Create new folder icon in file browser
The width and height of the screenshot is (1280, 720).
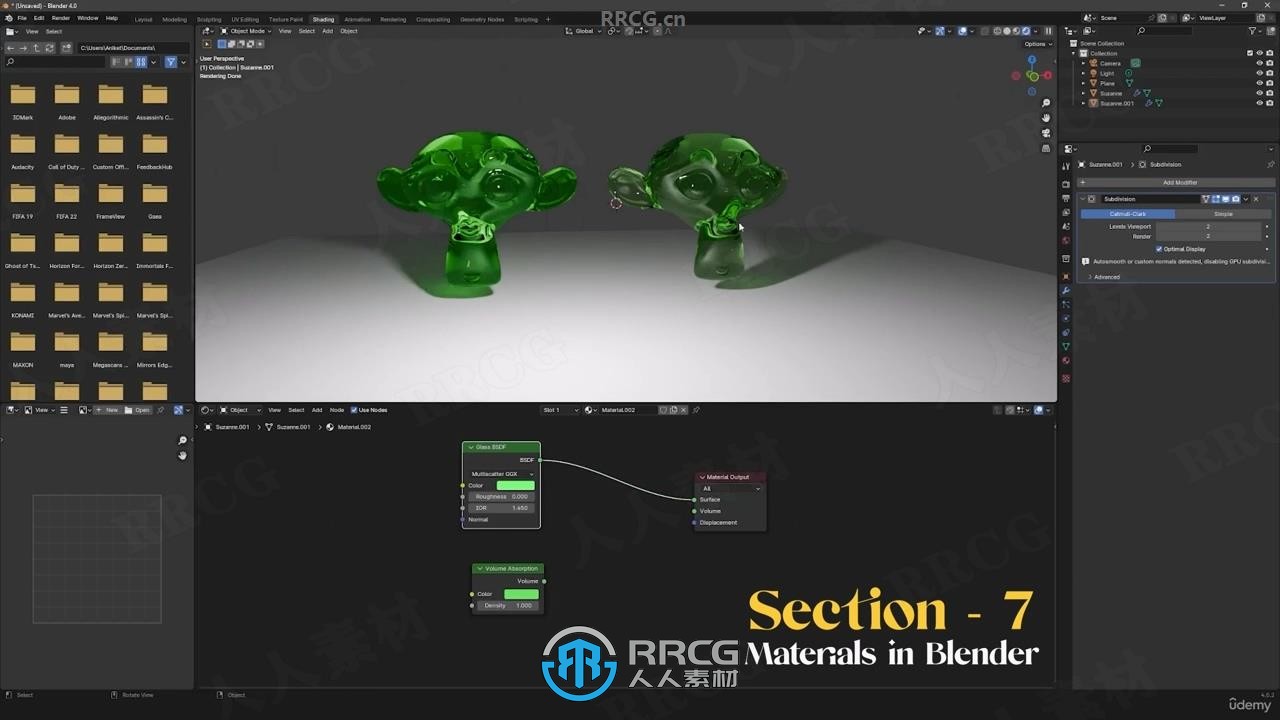[67, 48]
